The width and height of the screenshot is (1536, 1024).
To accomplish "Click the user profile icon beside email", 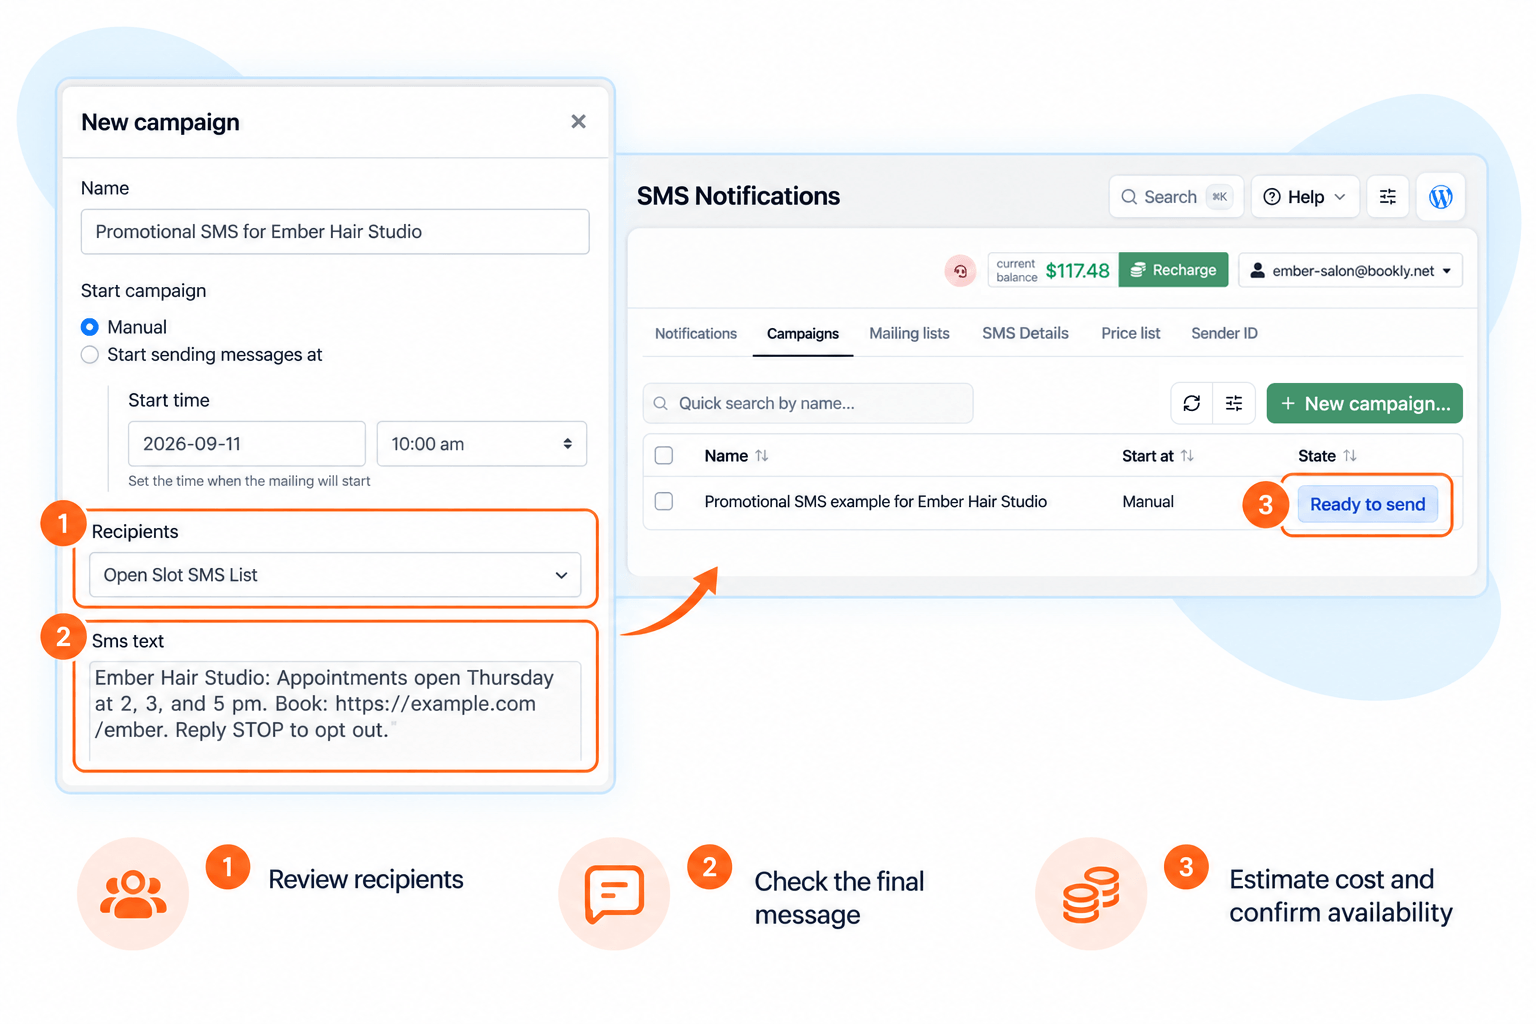I will point(1258,270).
